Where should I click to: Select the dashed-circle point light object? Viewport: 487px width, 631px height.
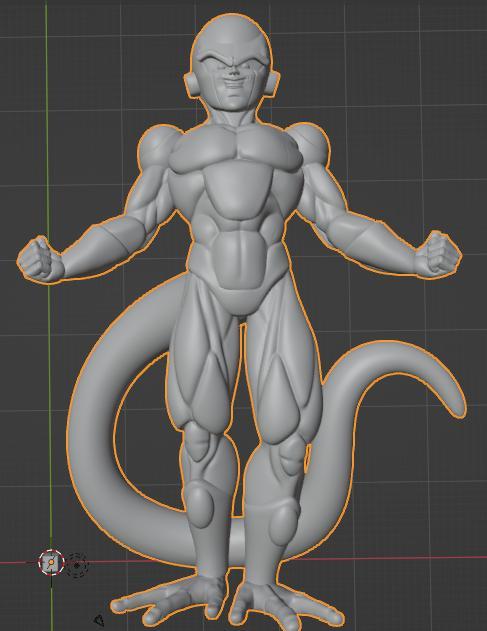(76, 565)
